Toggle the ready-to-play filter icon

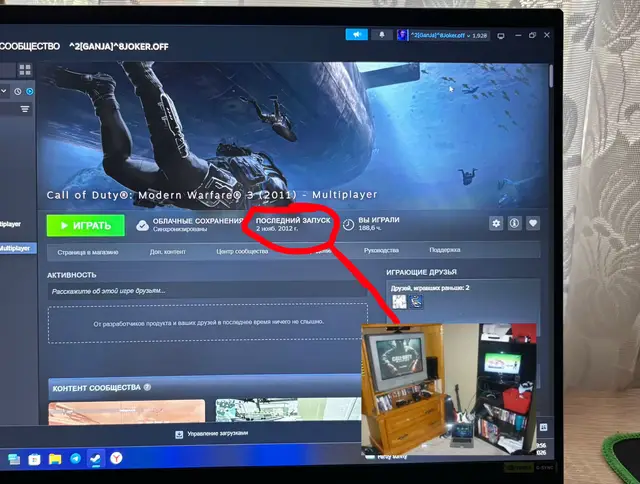point(30,91)
